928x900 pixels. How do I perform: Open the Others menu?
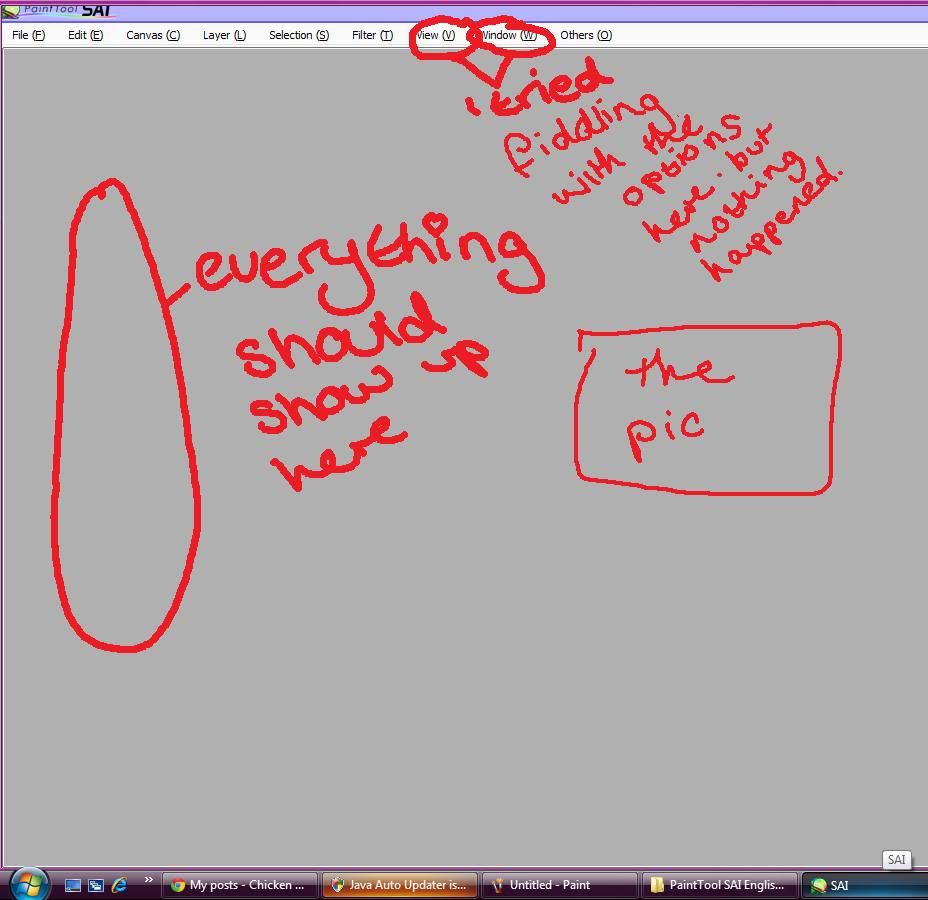(x=586, y=35)
